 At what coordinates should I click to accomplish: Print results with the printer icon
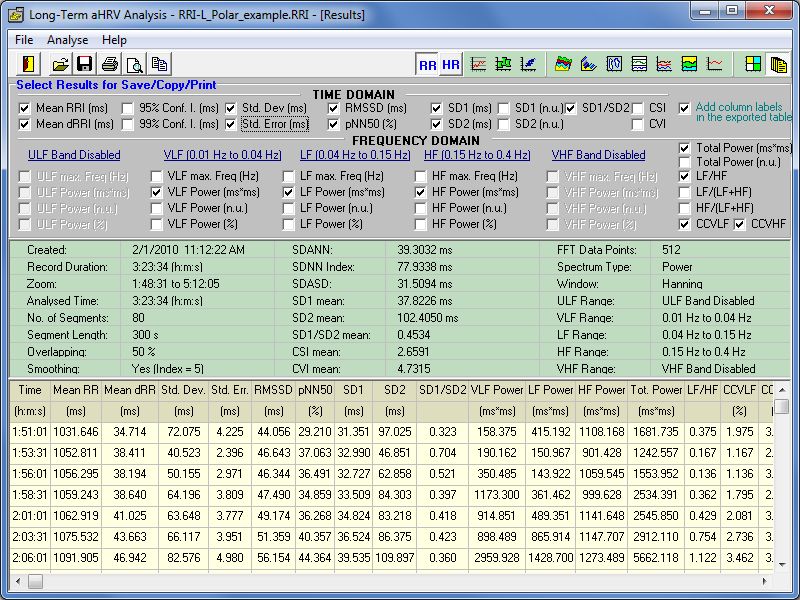(110, 64)
